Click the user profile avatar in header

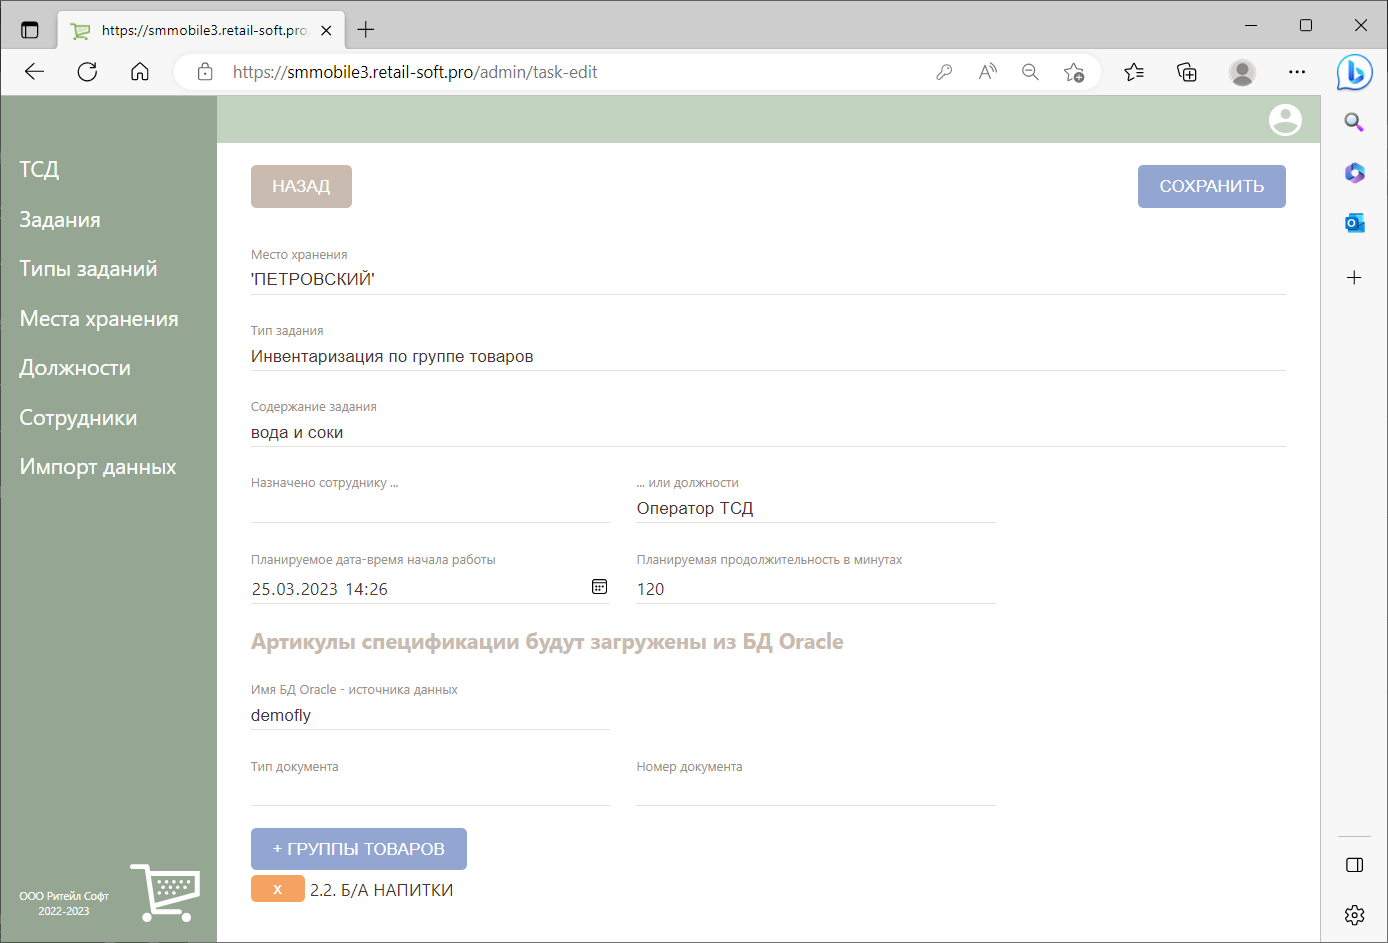coord(1284,120)
